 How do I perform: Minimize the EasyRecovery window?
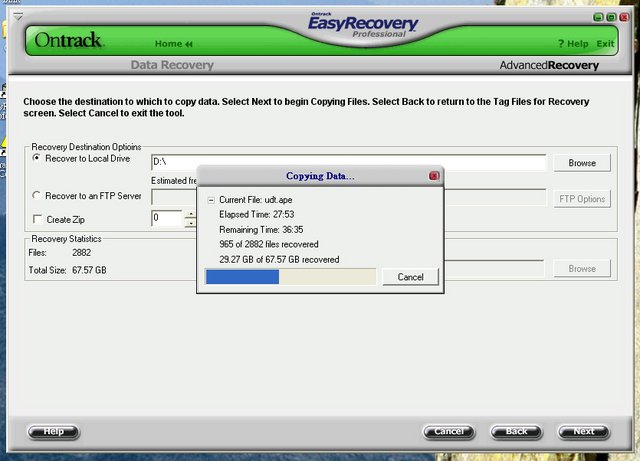coord(598,17)
